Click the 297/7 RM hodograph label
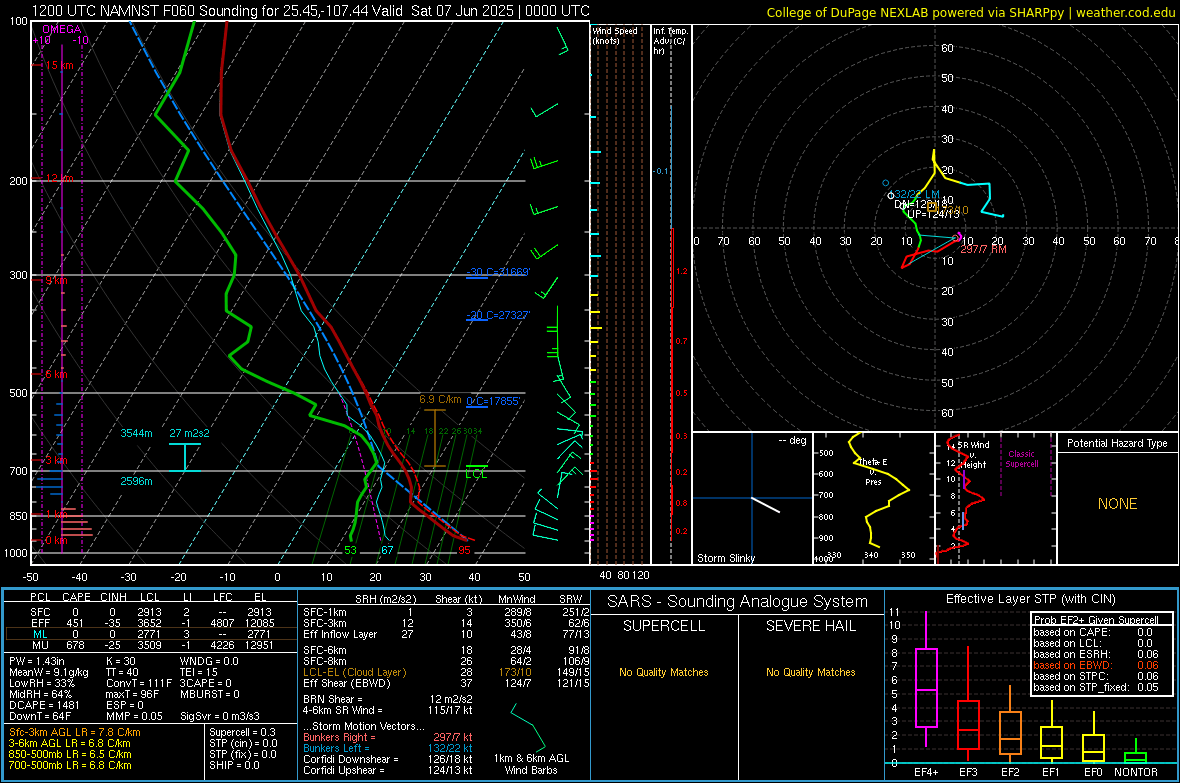Screen dimensions: 1180x783 984,249
